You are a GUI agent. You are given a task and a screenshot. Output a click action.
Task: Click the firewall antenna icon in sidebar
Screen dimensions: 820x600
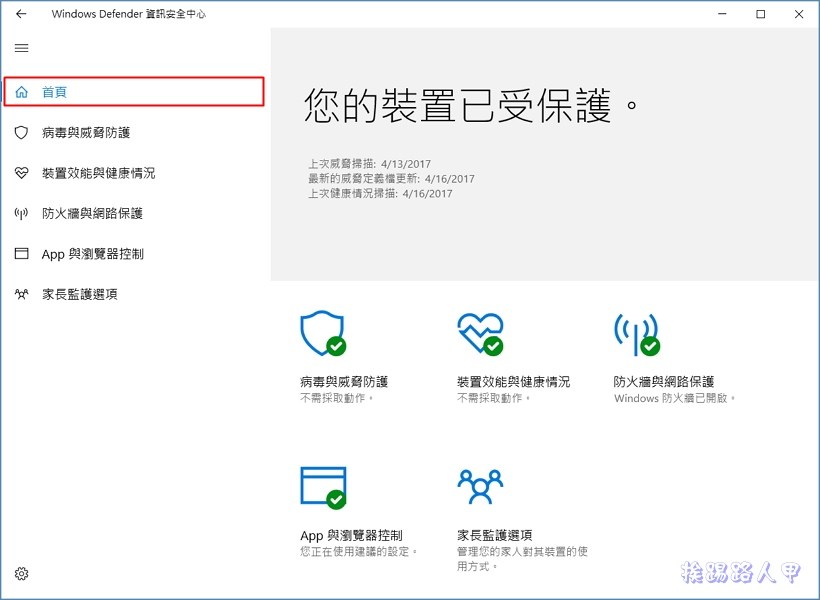point(21,213)
